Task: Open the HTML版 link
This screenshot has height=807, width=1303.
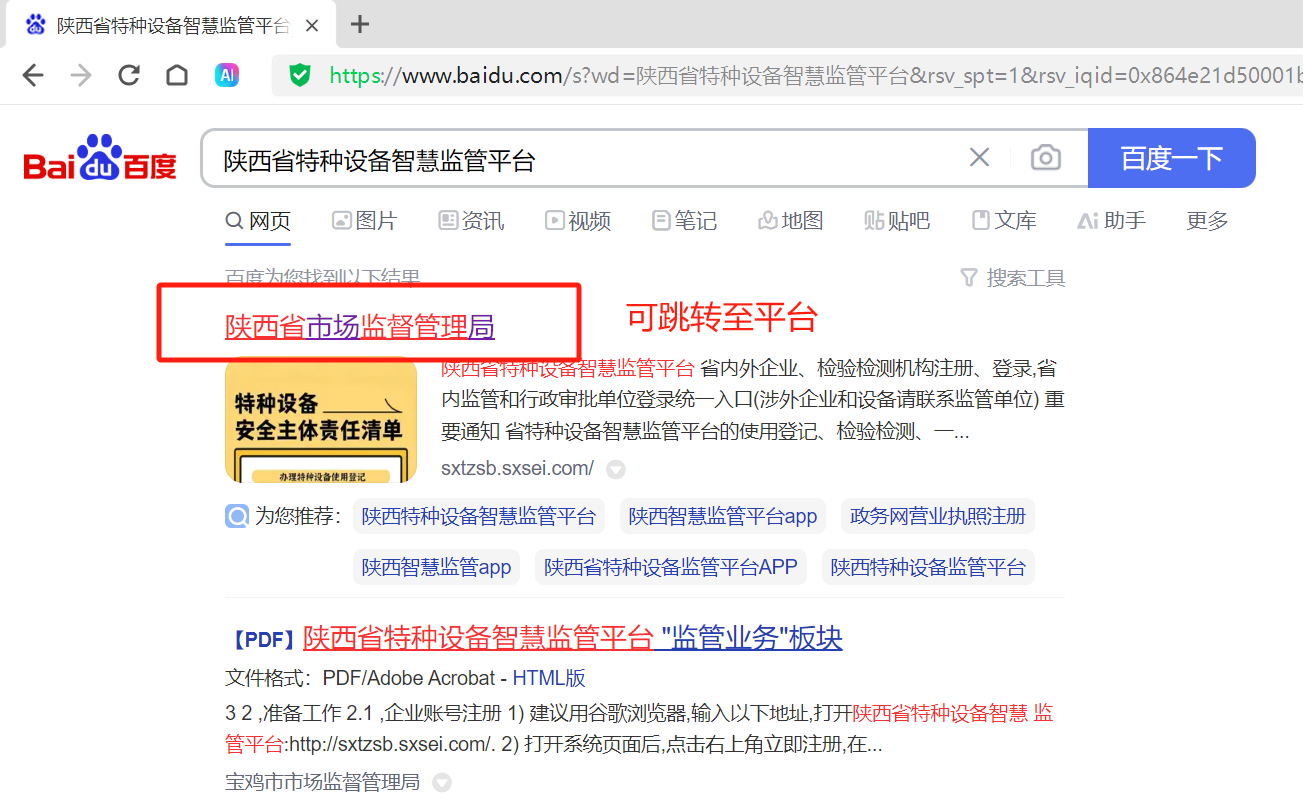Action: 549,678
